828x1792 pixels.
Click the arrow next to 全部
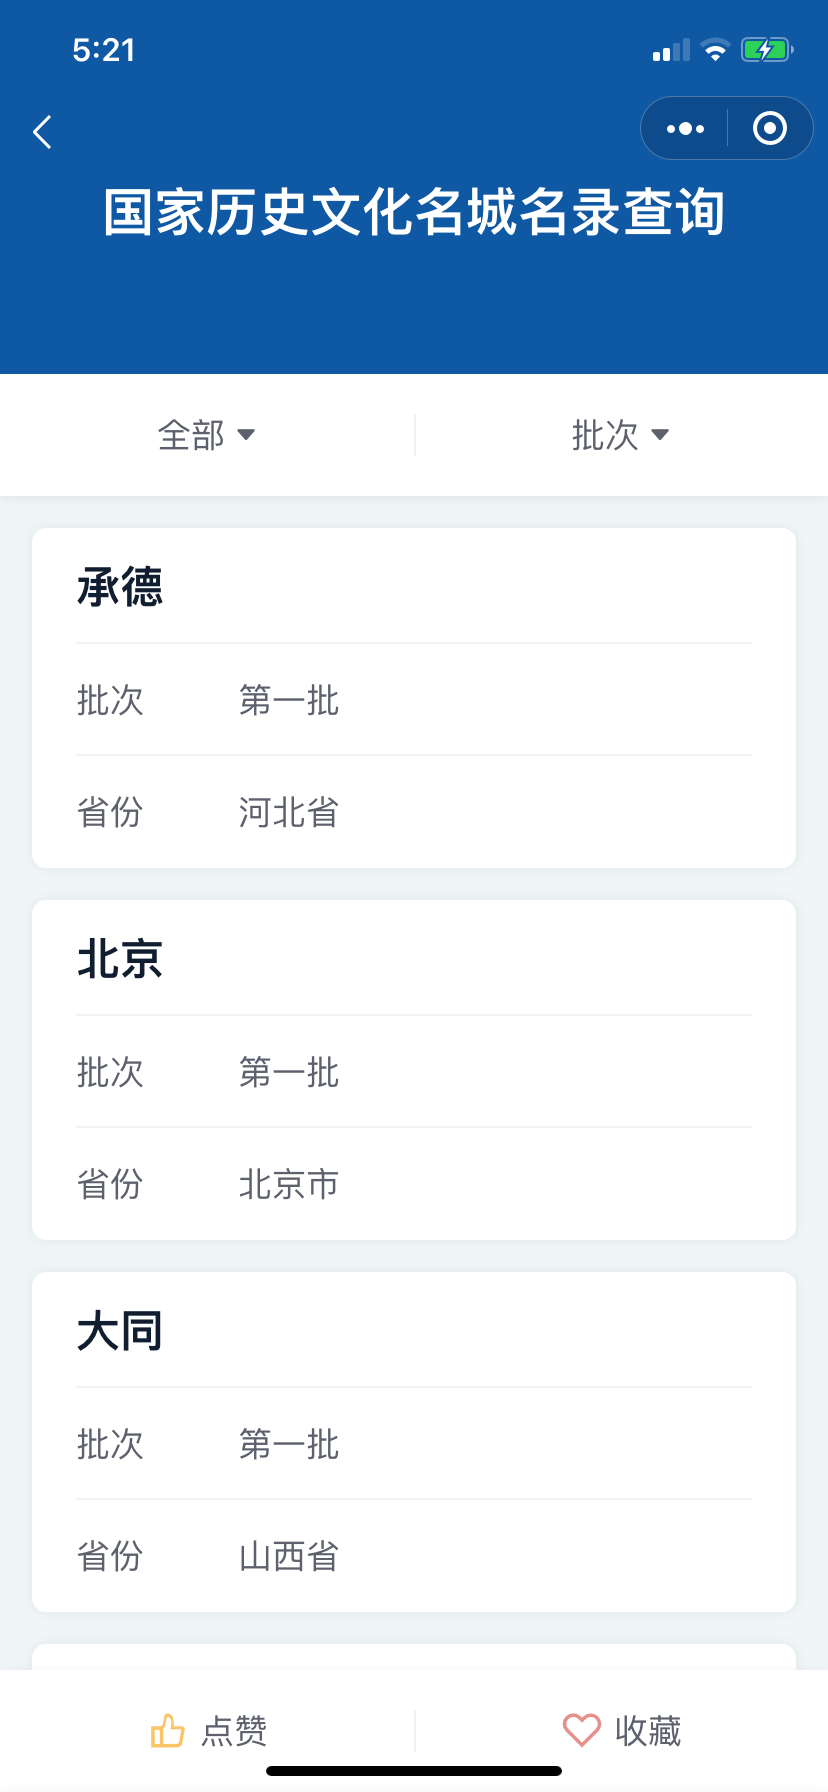[x=246, y=435]
